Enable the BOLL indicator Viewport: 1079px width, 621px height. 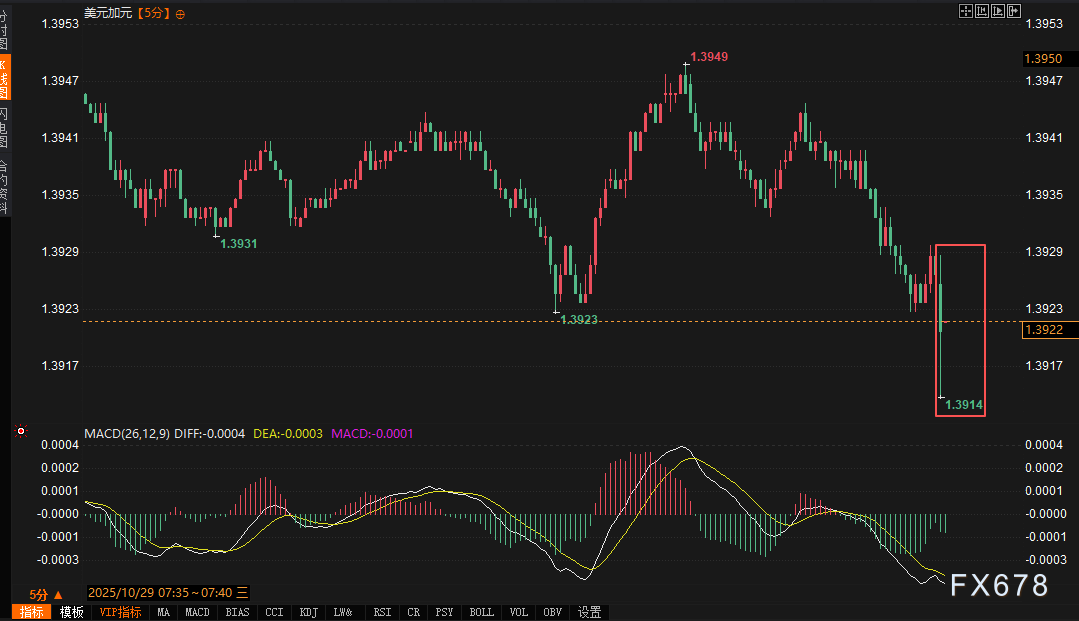481,612
